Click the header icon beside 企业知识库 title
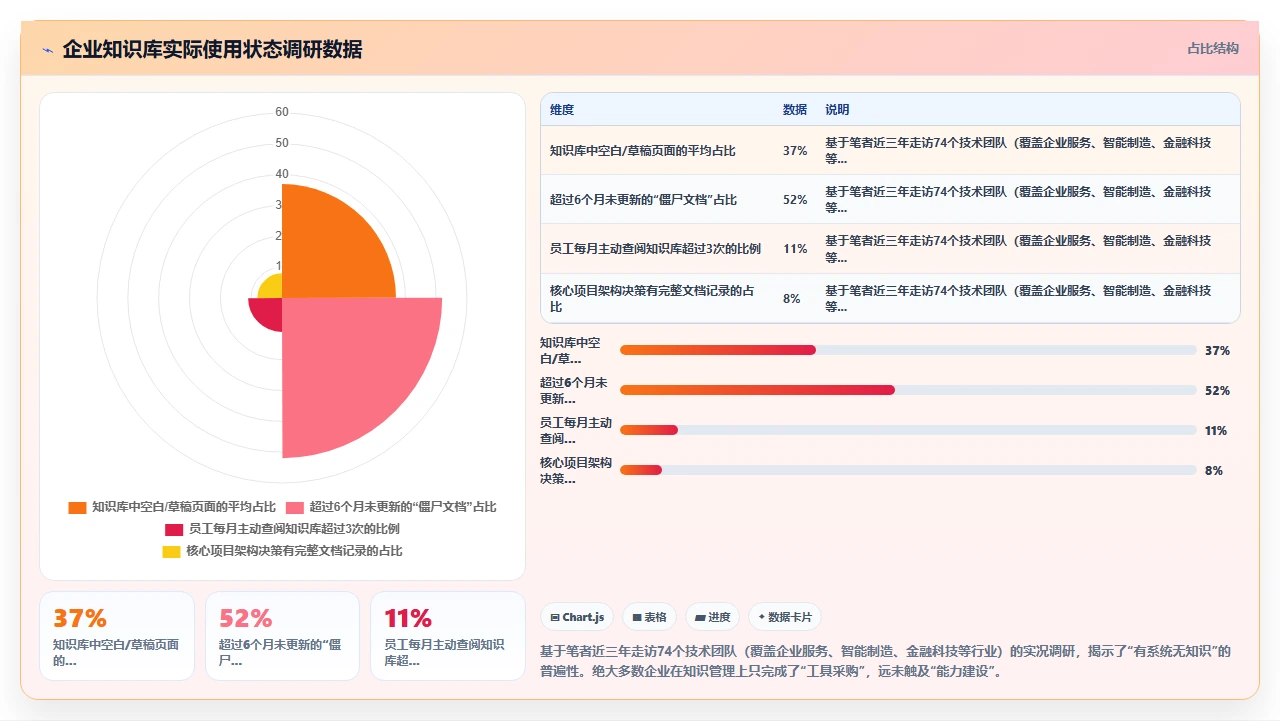The height and width of the screenshot is (721, 1280). 47,50
